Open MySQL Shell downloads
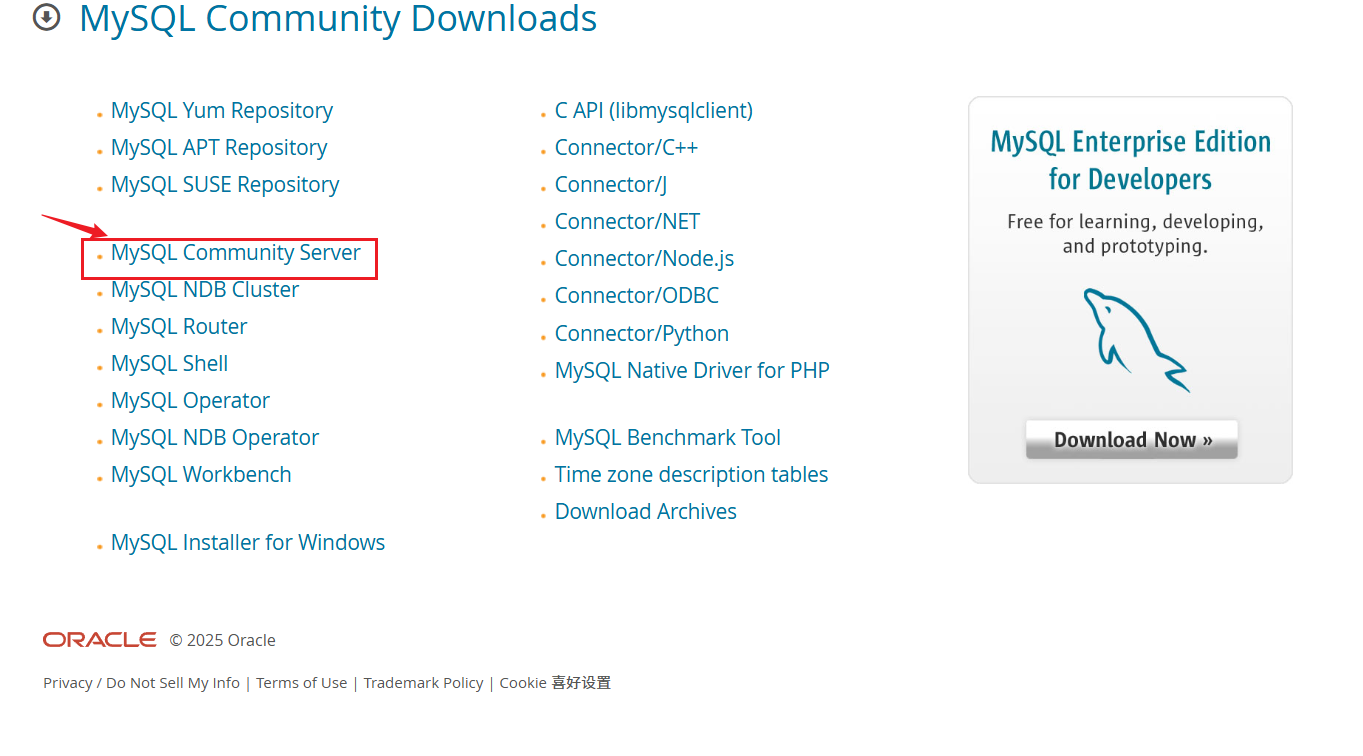Screen dimensions: 1363x756 (x=170, y=364)
